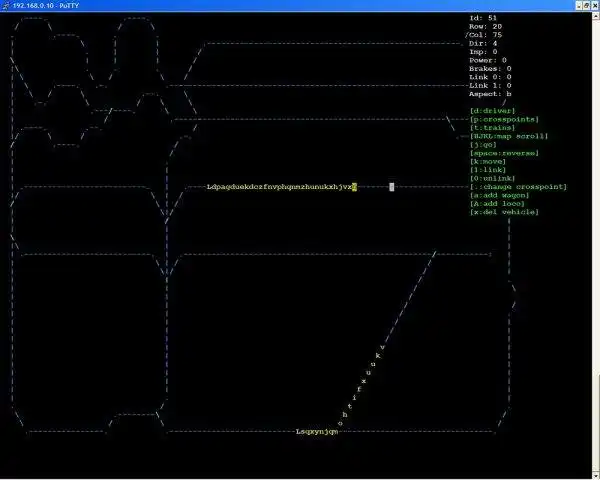Click the 'Id: 51' status line
Viewport: 600px width, 480px height.
point(483,18)
